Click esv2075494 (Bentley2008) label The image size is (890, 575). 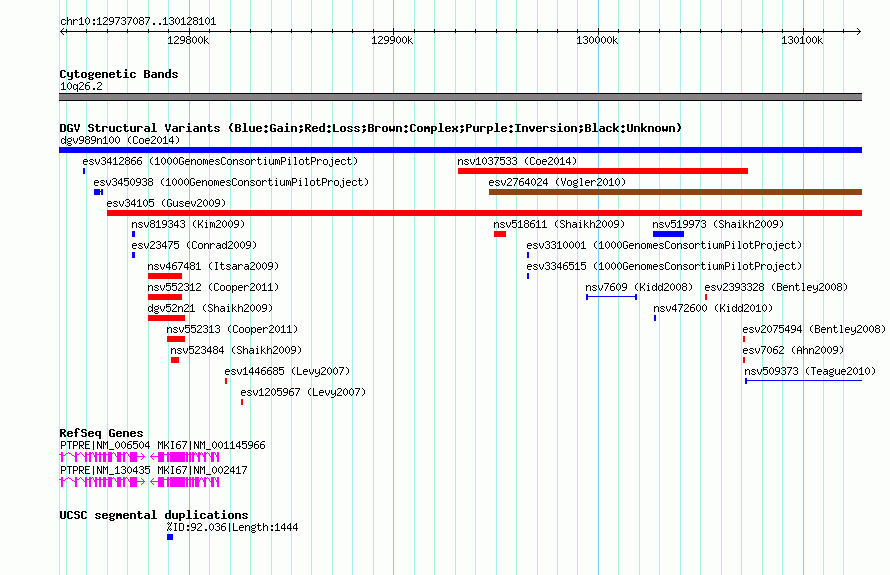coord(814,329)
